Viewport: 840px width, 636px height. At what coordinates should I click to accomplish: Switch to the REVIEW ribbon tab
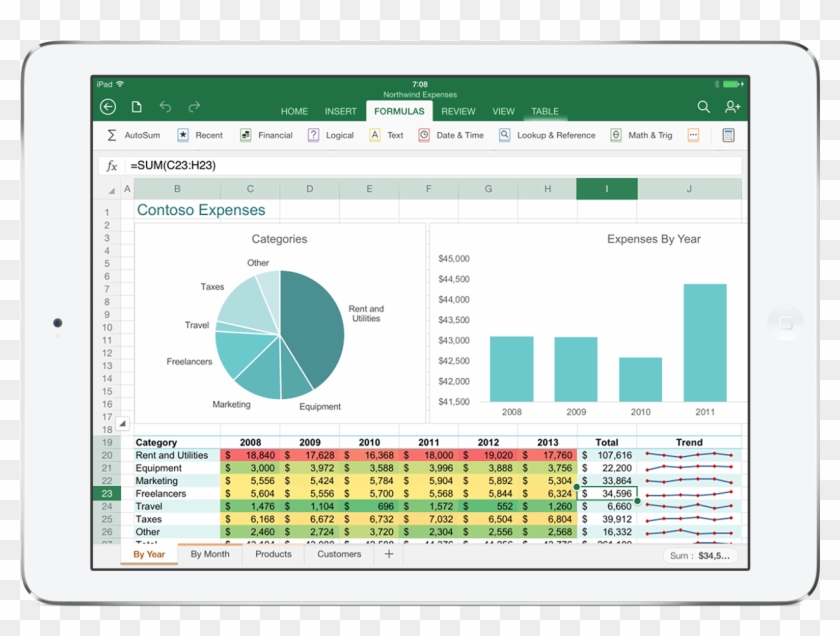pyautogui.click(x=458, y=111)
